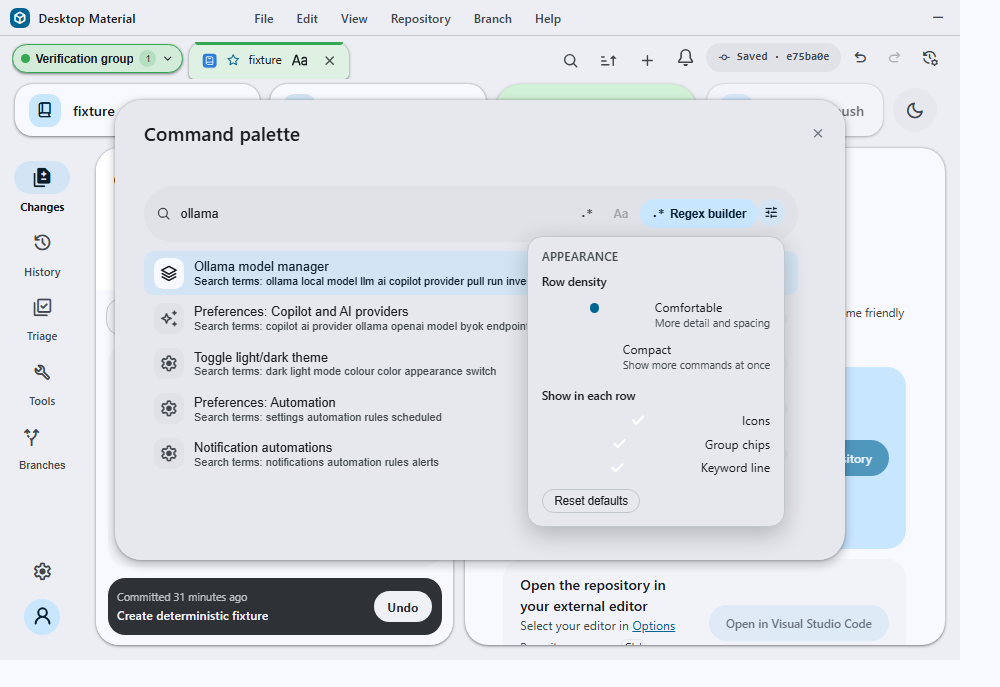Click the redo arrow in toolbar

[895, 58]
